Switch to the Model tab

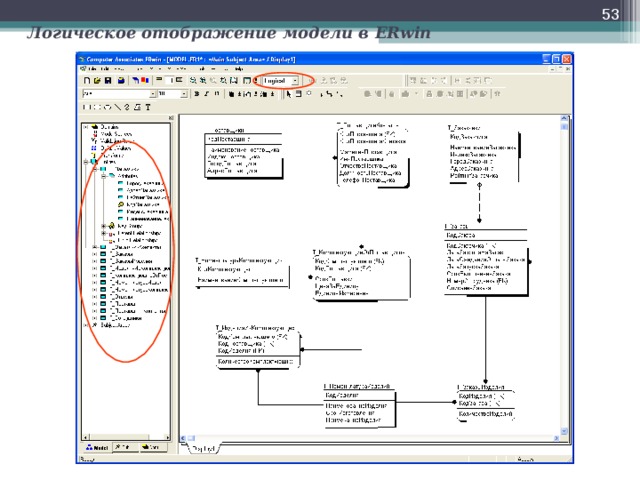(98, 449)
